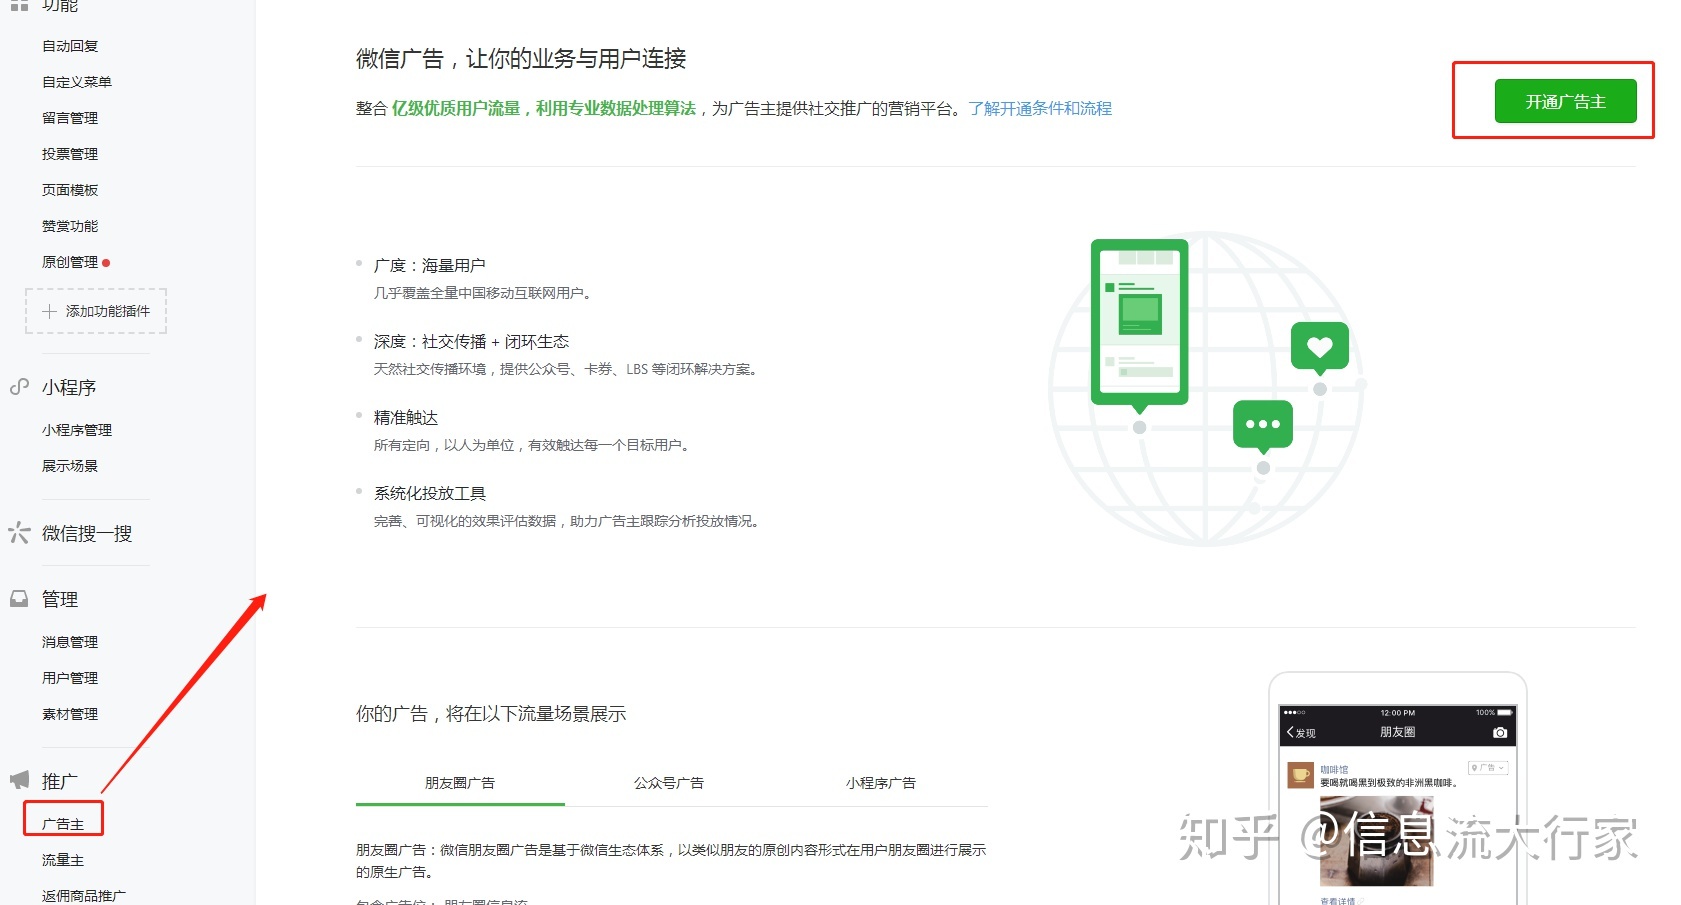Click the heading 微信广告，让你的业务与用户连接
The height and width of the screenshot is (905, 1681).
click(521, 59)
